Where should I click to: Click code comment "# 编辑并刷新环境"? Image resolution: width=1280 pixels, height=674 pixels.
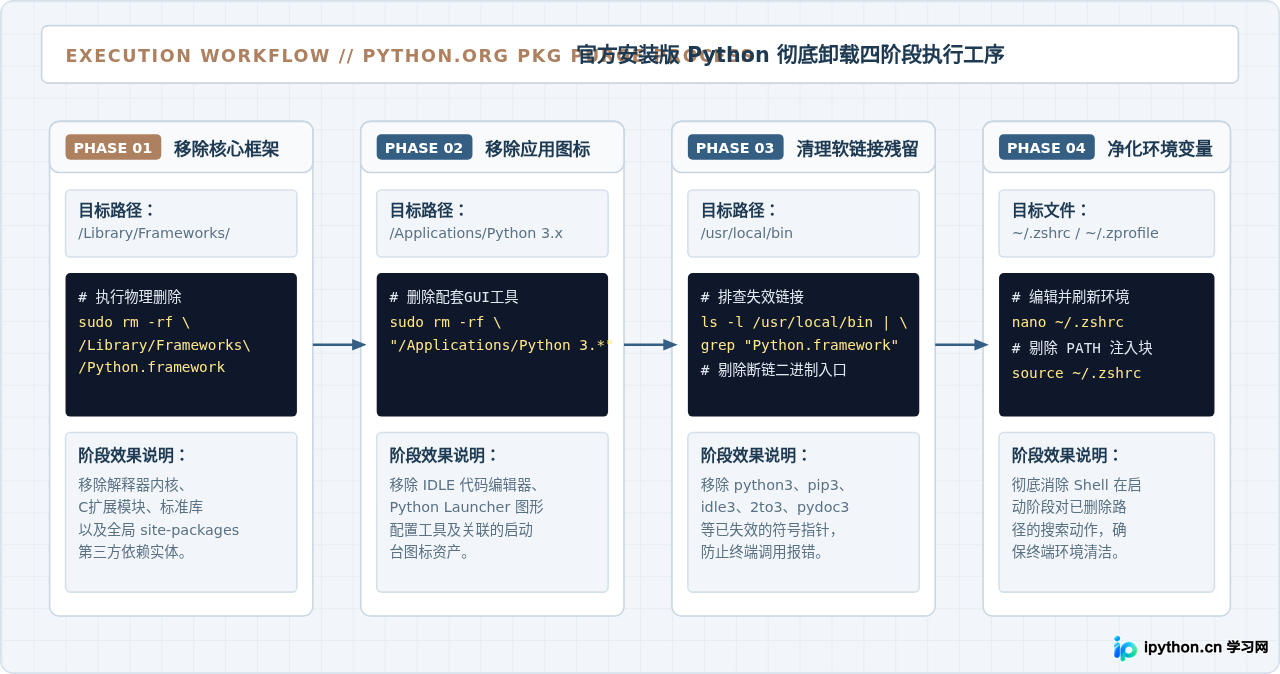tap(1070, 297)
